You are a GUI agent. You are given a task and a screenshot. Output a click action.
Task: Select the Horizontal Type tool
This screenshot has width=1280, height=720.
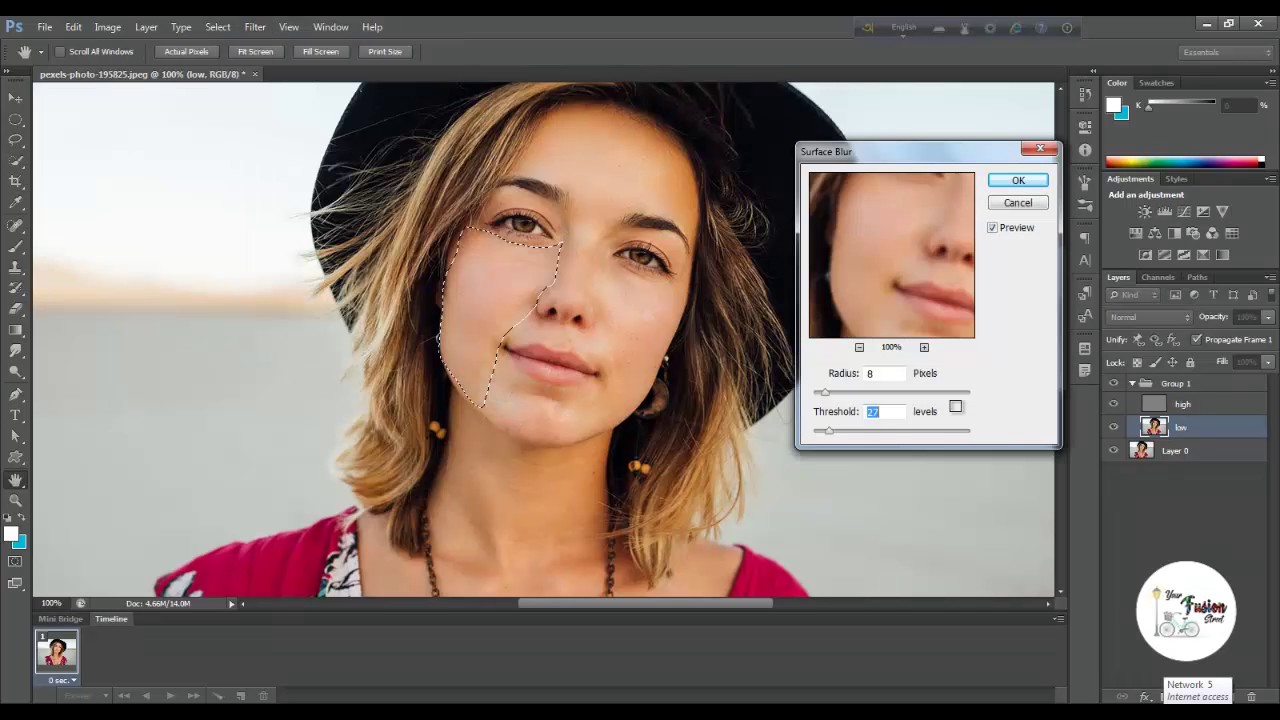[x=16, y=415]
